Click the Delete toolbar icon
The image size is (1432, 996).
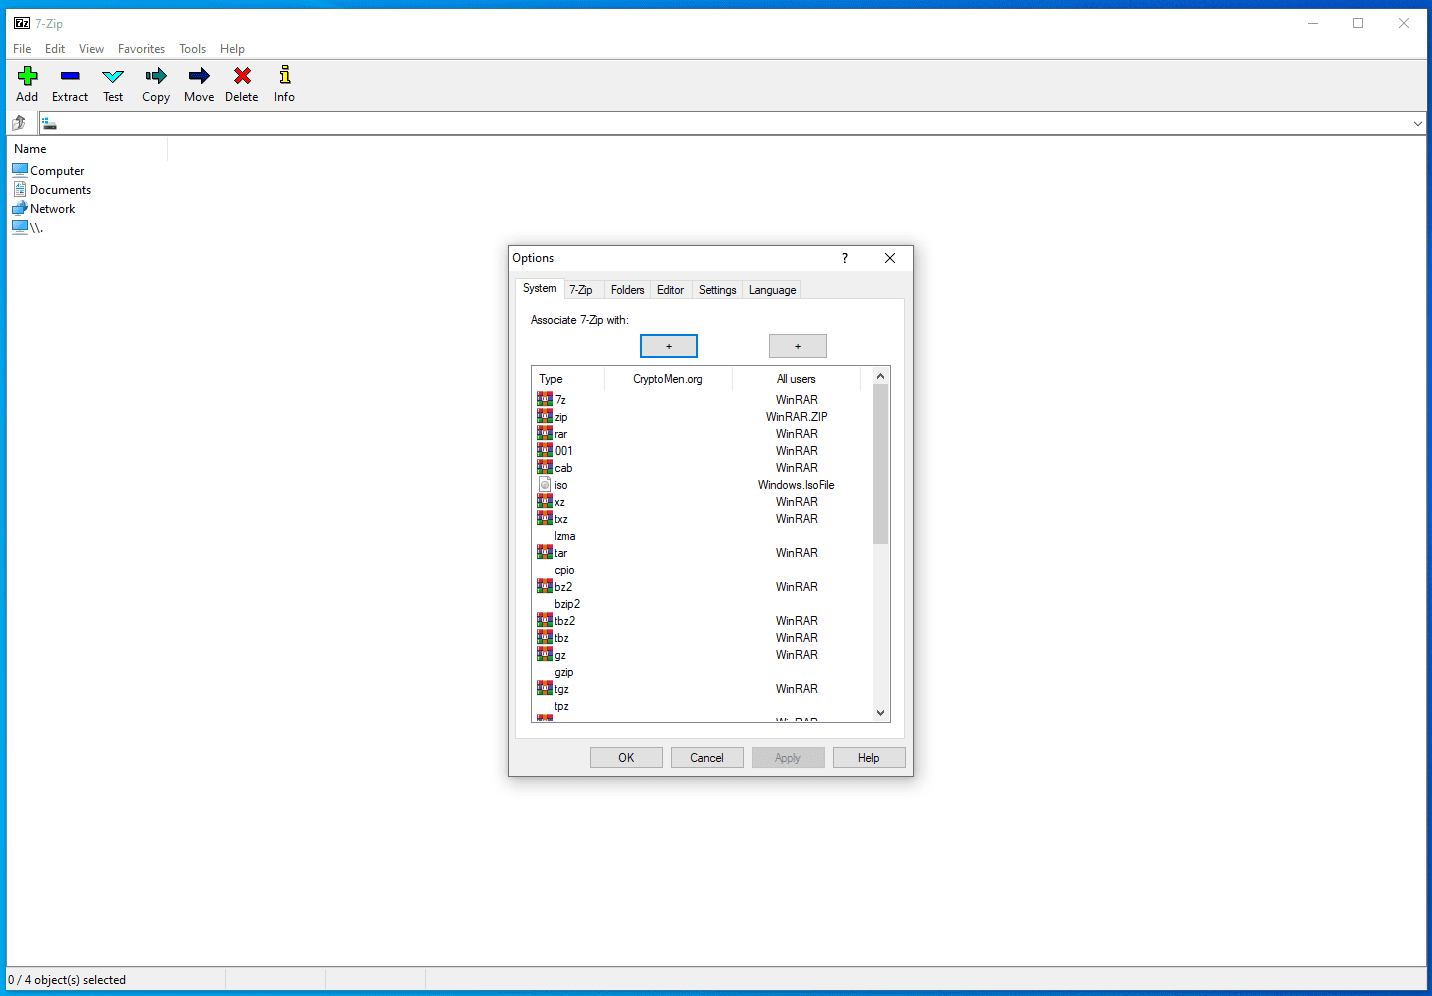pos(242,76)
